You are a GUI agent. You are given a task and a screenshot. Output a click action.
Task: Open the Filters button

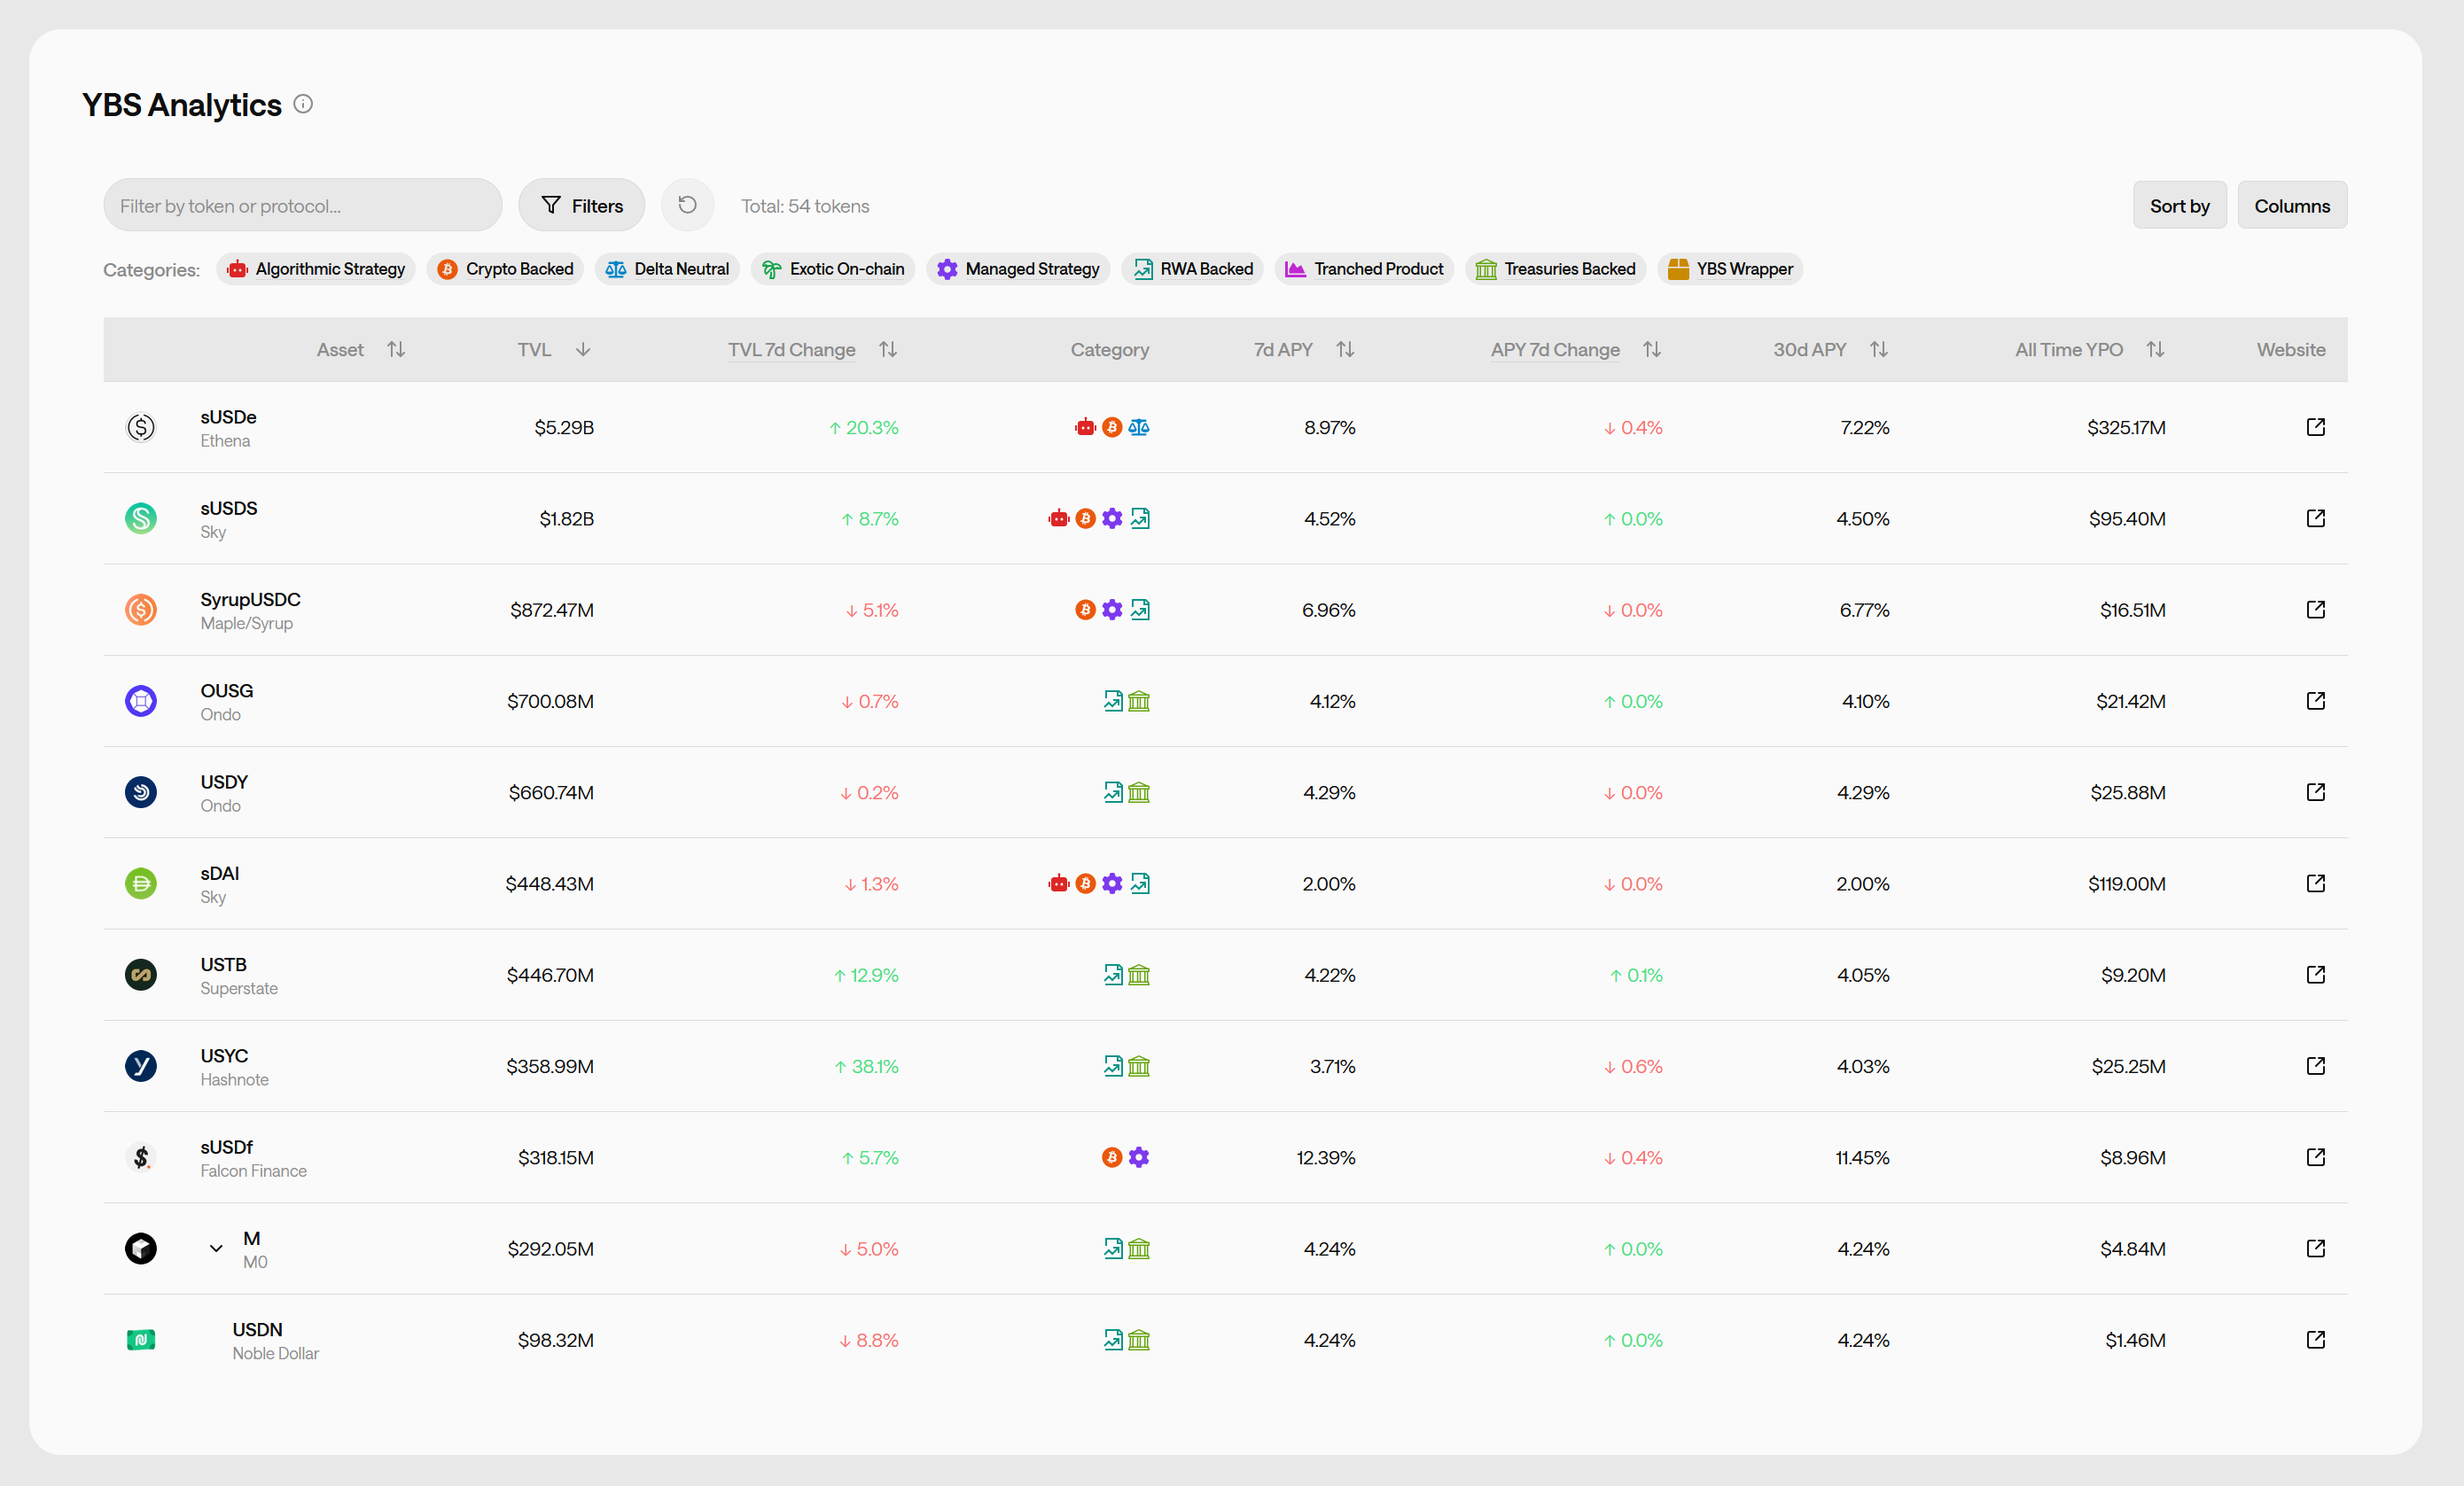click(x=582, y=205)
